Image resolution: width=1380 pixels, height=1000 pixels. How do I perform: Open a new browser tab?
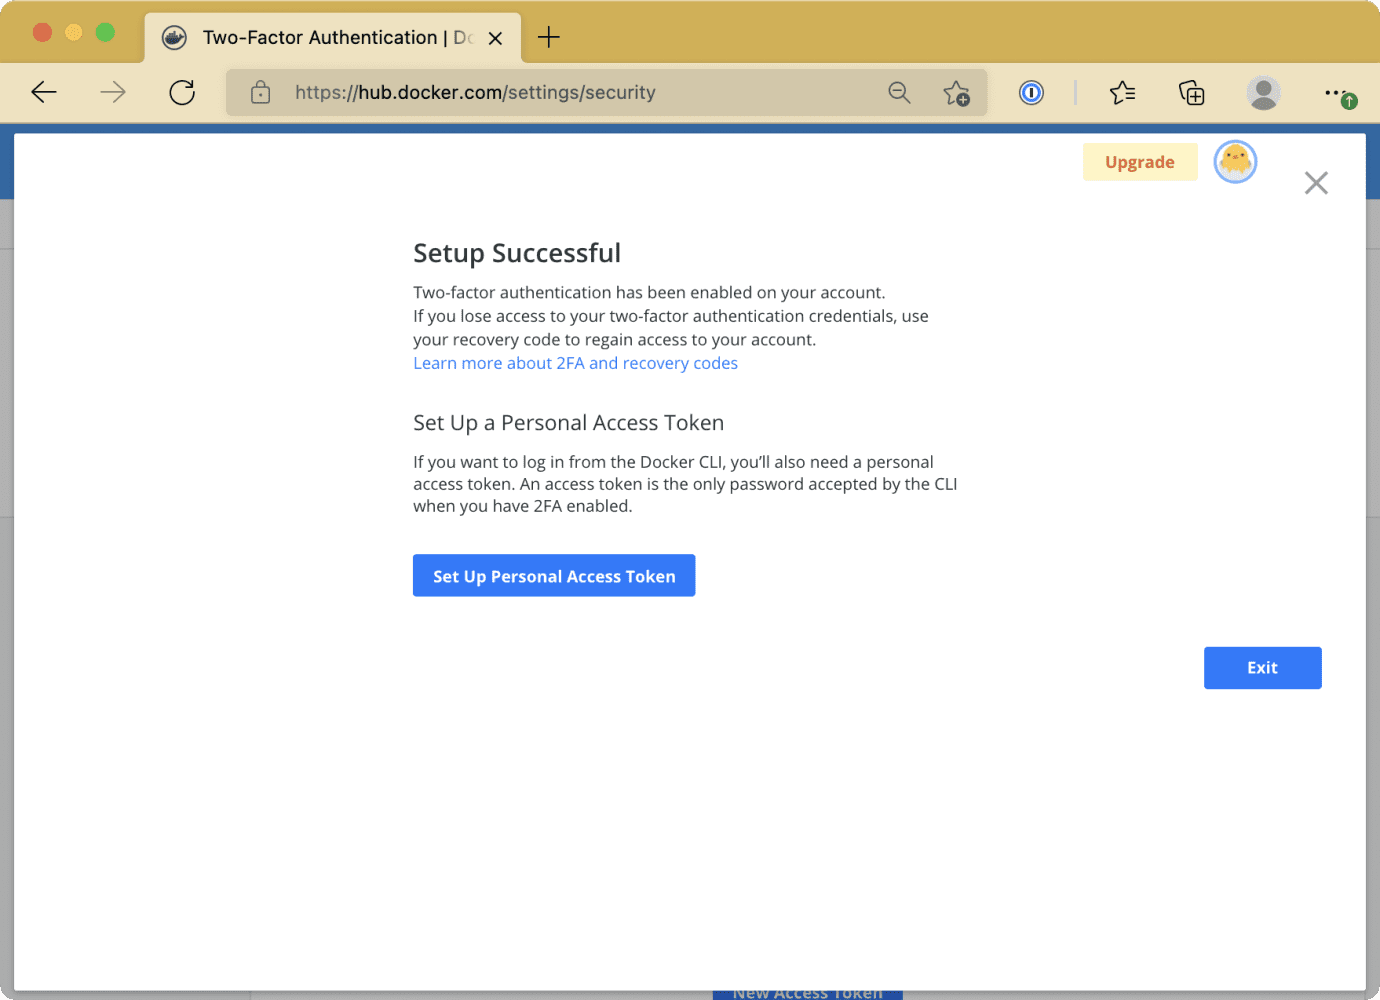549,38
